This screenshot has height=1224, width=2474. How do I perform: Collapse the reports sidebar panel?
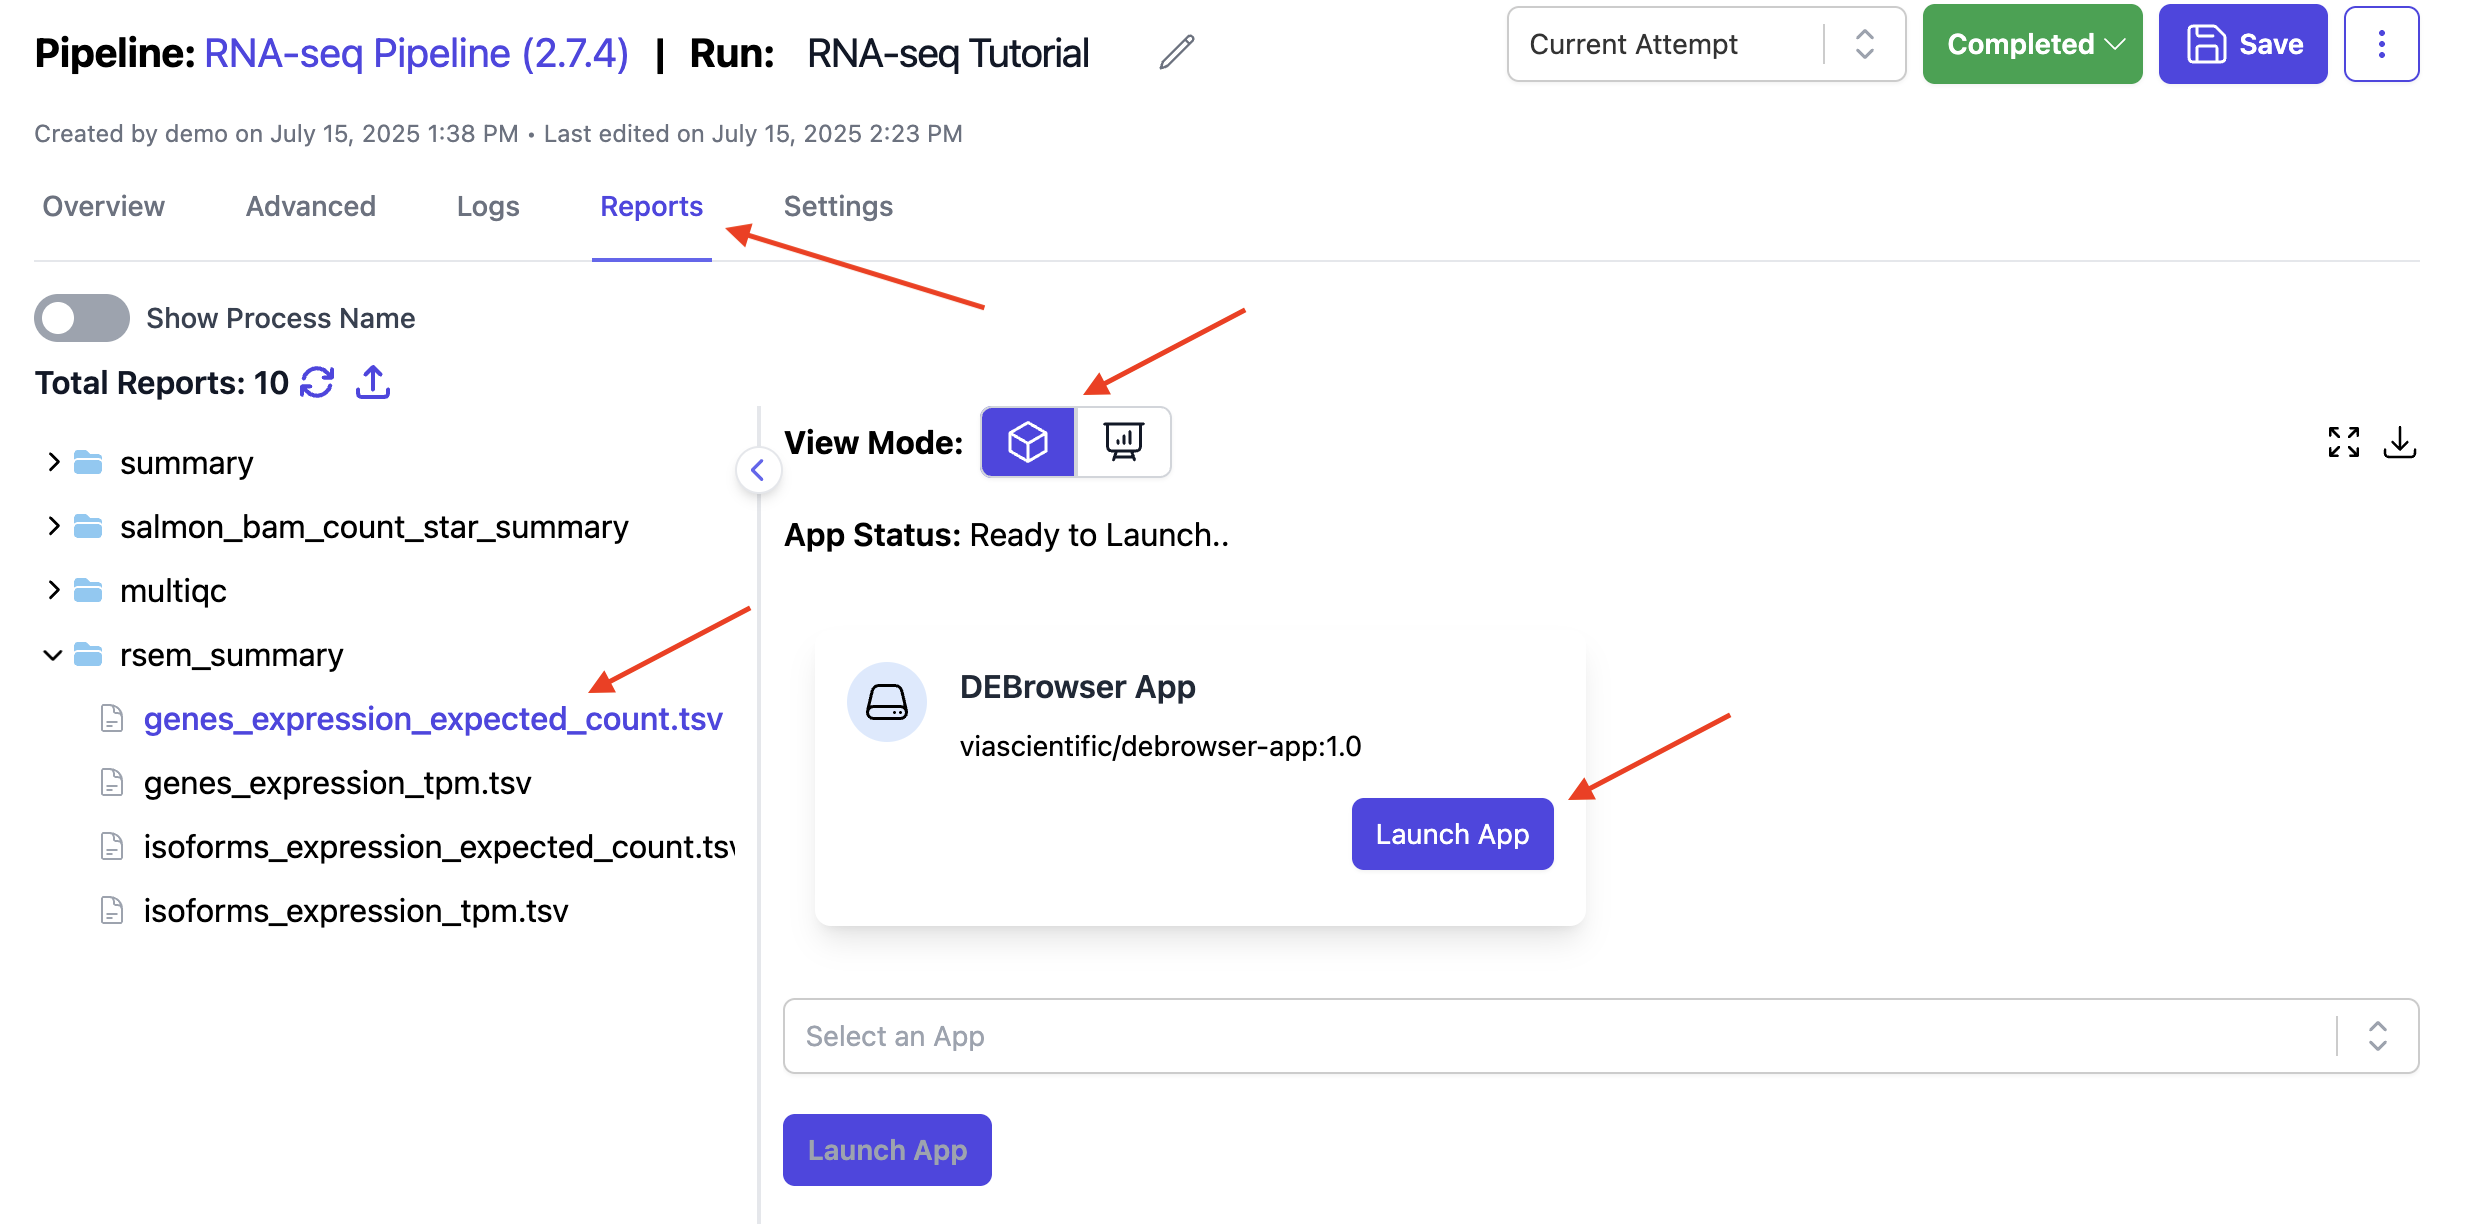click(x=758, y=470)
